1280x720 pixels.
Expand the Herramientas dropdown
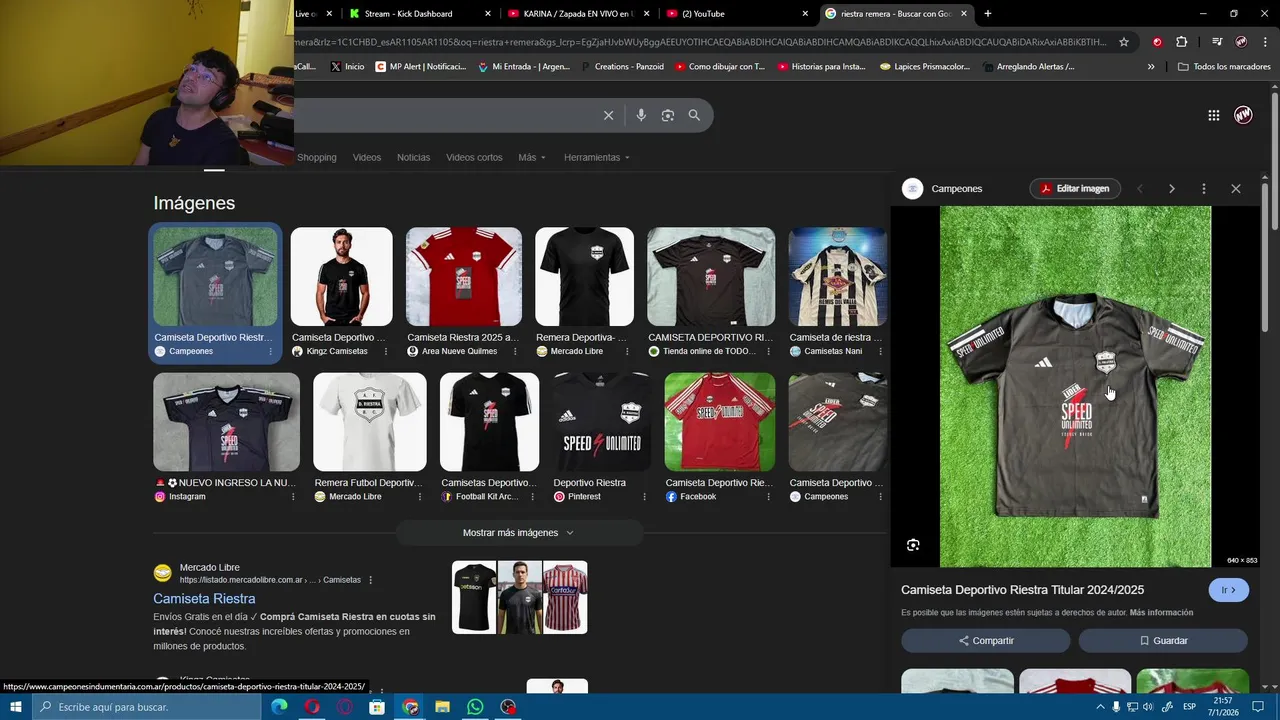pyautogui.click(x=597, y=157)
